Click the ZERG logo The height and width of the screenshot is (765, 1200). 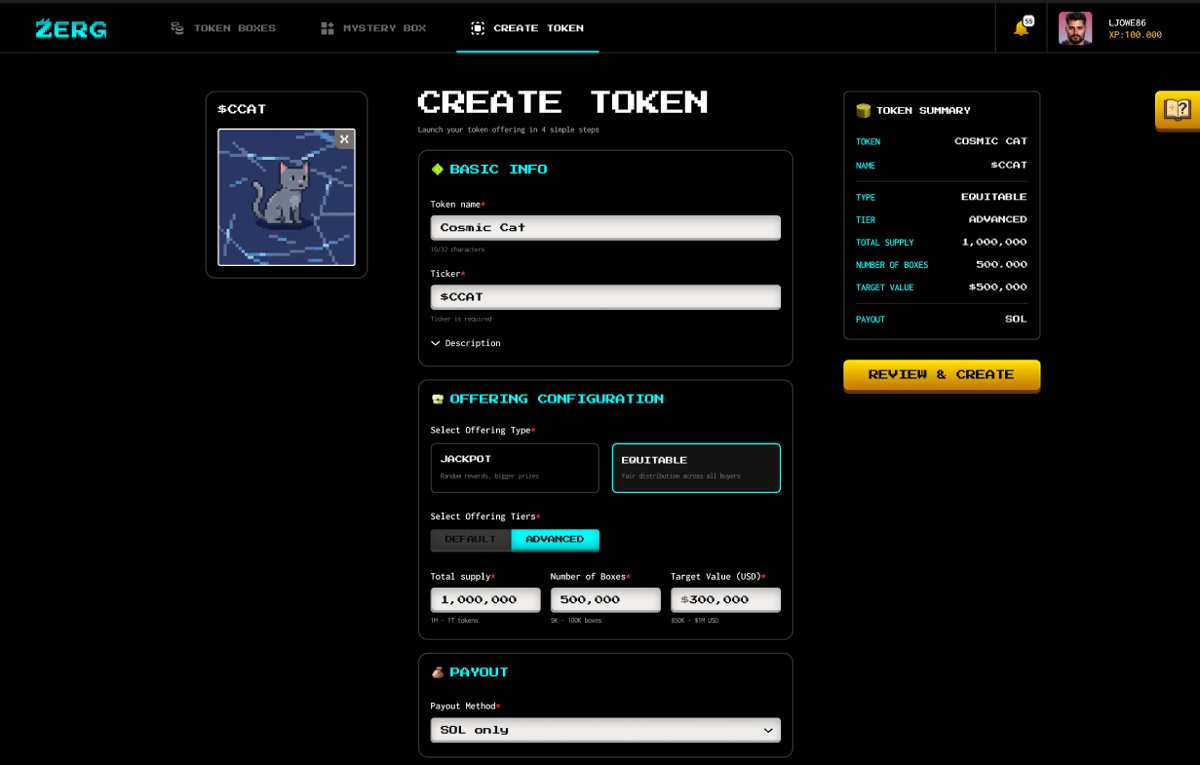click(x=71, y=29)
